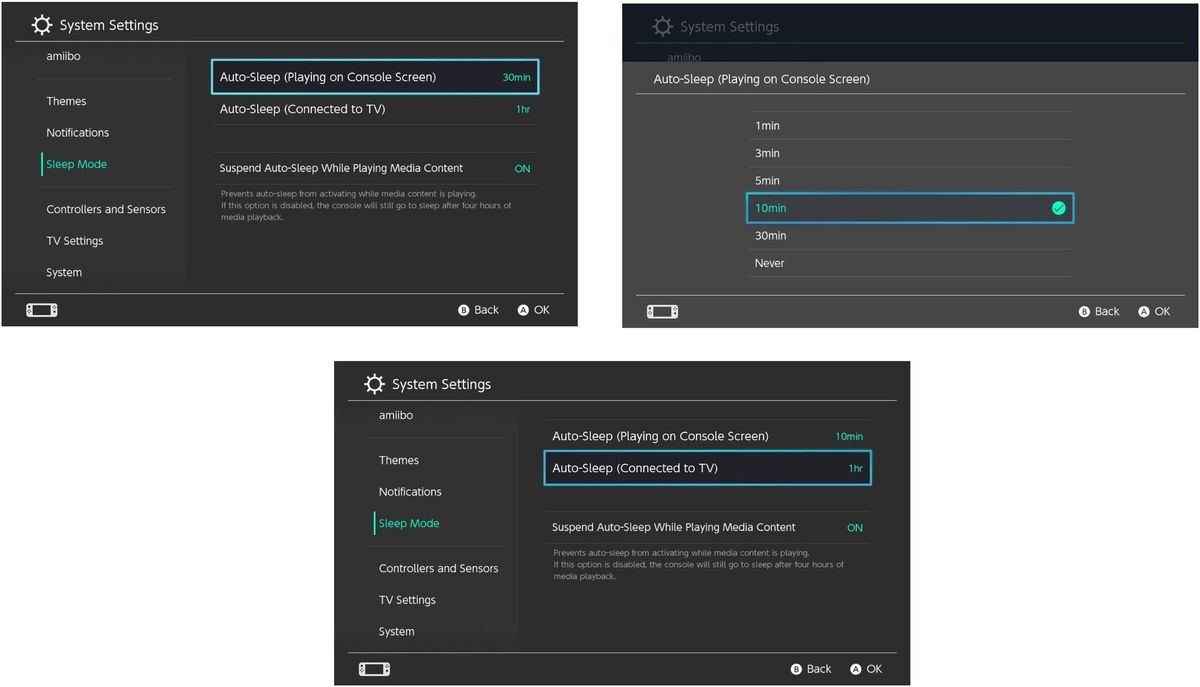Open Auto-Sleep (Playing on Console Screen) showing 10min
The height and width of the screenshot is (687, 1200).
pyautogui.click(x=708, y=436)
